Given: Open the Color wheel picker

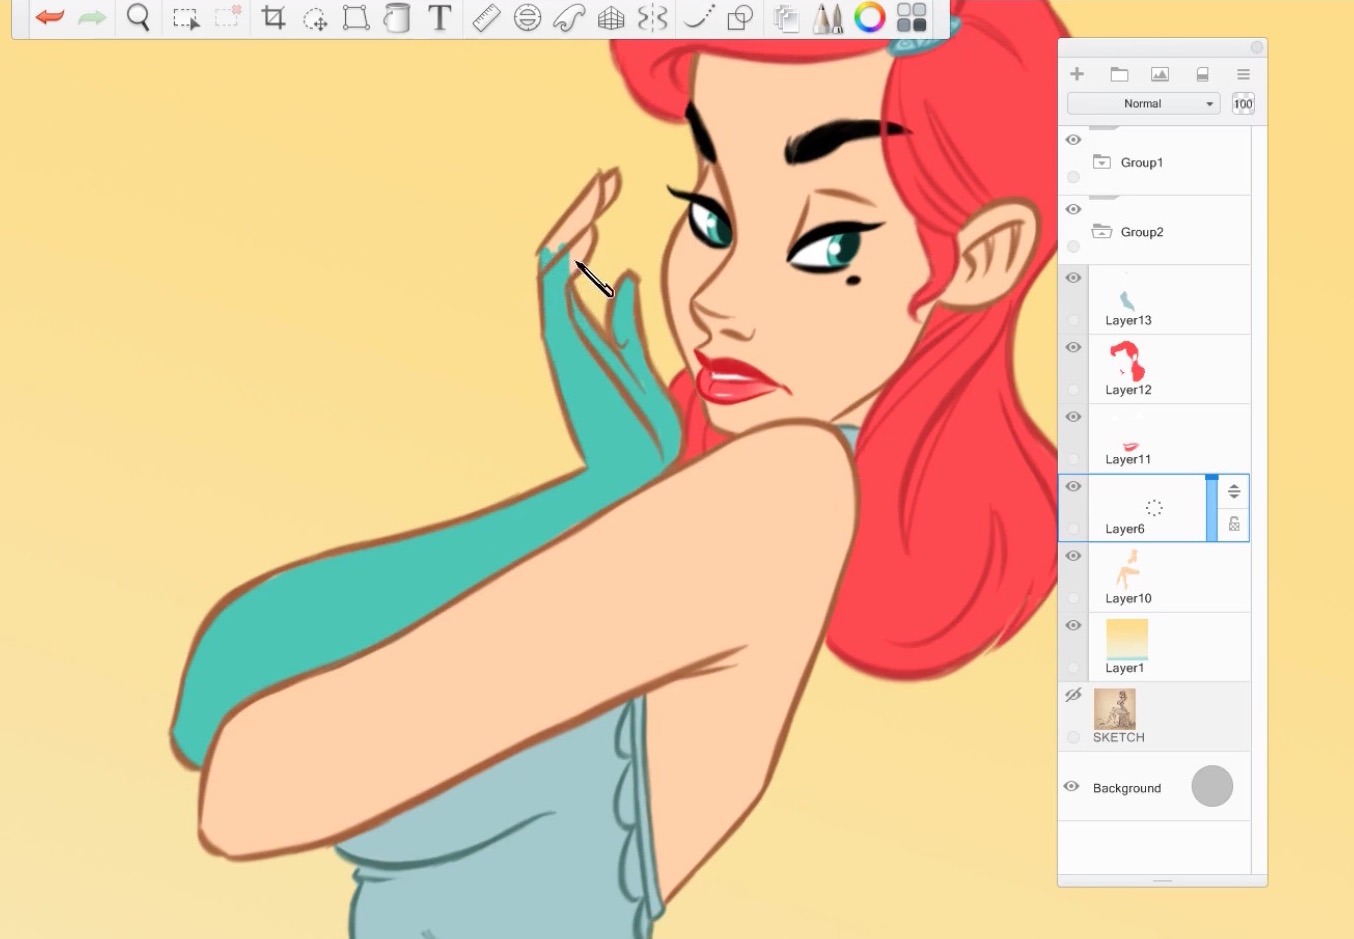Looking at the screenshot, I should 869,17.
